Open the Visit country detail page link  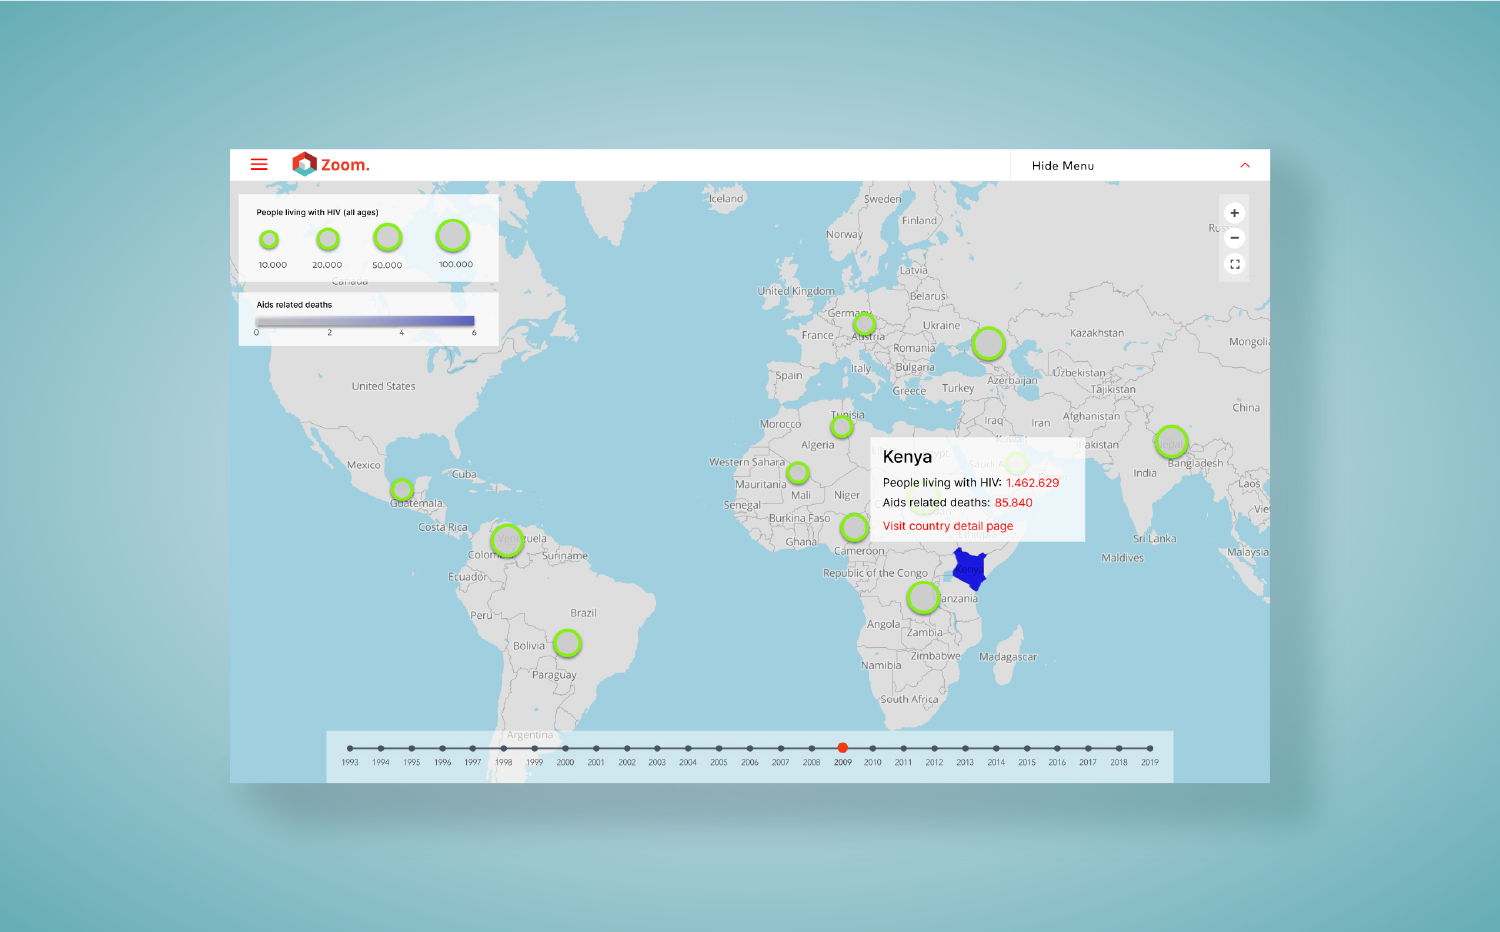click(948, 526)
